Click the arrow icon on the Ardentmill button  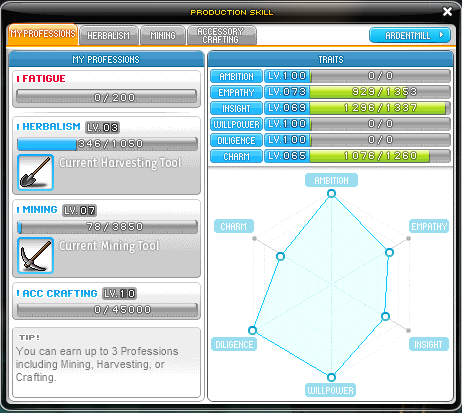441,35
